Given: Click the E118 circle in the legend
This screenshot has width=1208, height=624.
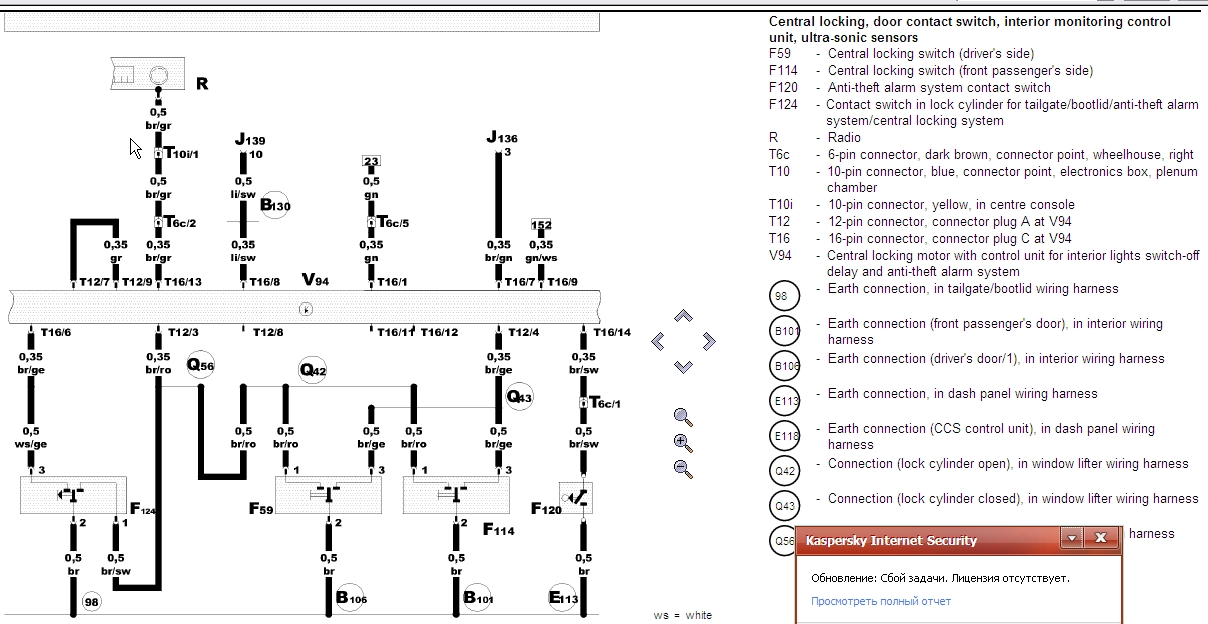Looking at the screenshot, I should coord(785,436).
